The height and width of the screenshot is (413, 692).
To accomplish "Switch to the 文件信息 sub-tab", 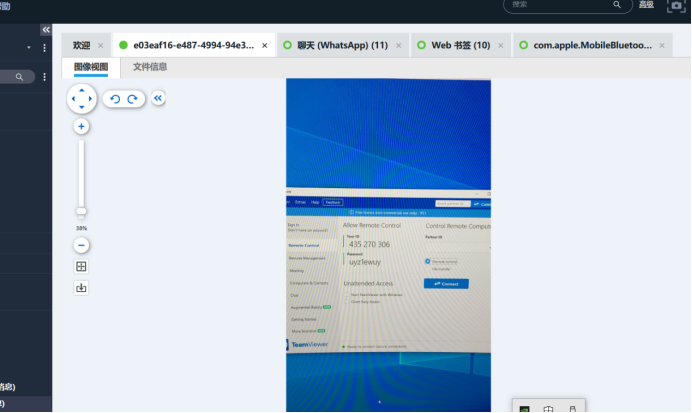I will pos(150,67).
